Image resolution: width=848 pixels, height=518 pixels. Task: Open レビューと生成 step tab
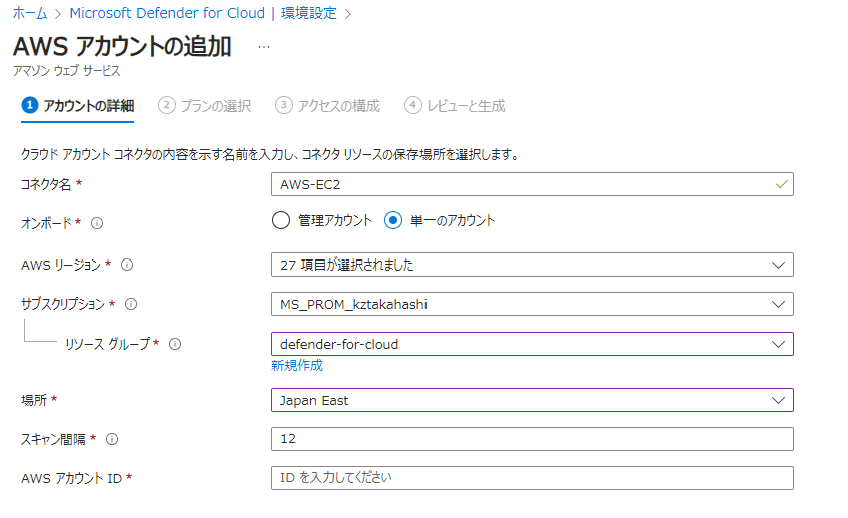(x=456, y=105)
